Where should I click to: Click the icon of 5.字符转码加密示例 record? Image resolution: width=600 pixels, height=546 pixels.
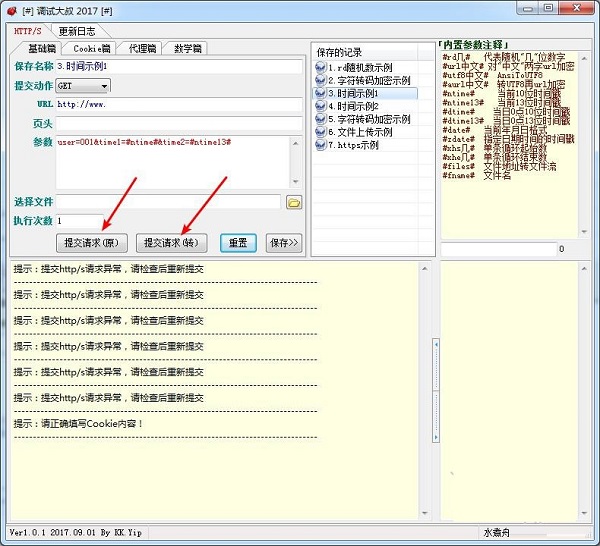point(320,119)
